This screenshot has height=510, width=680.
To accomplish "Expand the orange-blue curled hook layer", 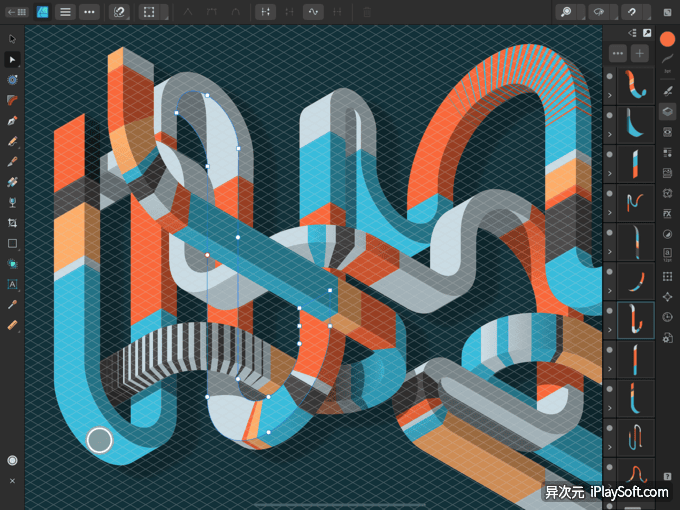I will [609, 95].
